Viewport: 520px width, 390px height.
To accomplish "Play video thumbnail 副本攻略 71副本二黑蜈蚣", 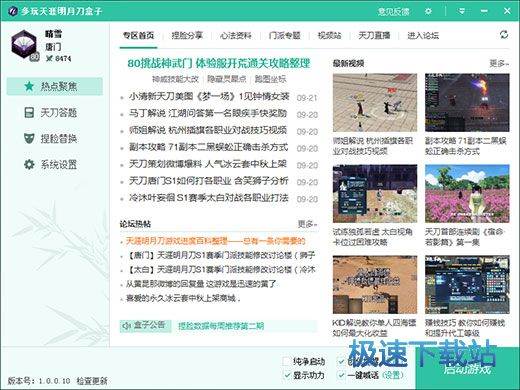I will (467, 103).
